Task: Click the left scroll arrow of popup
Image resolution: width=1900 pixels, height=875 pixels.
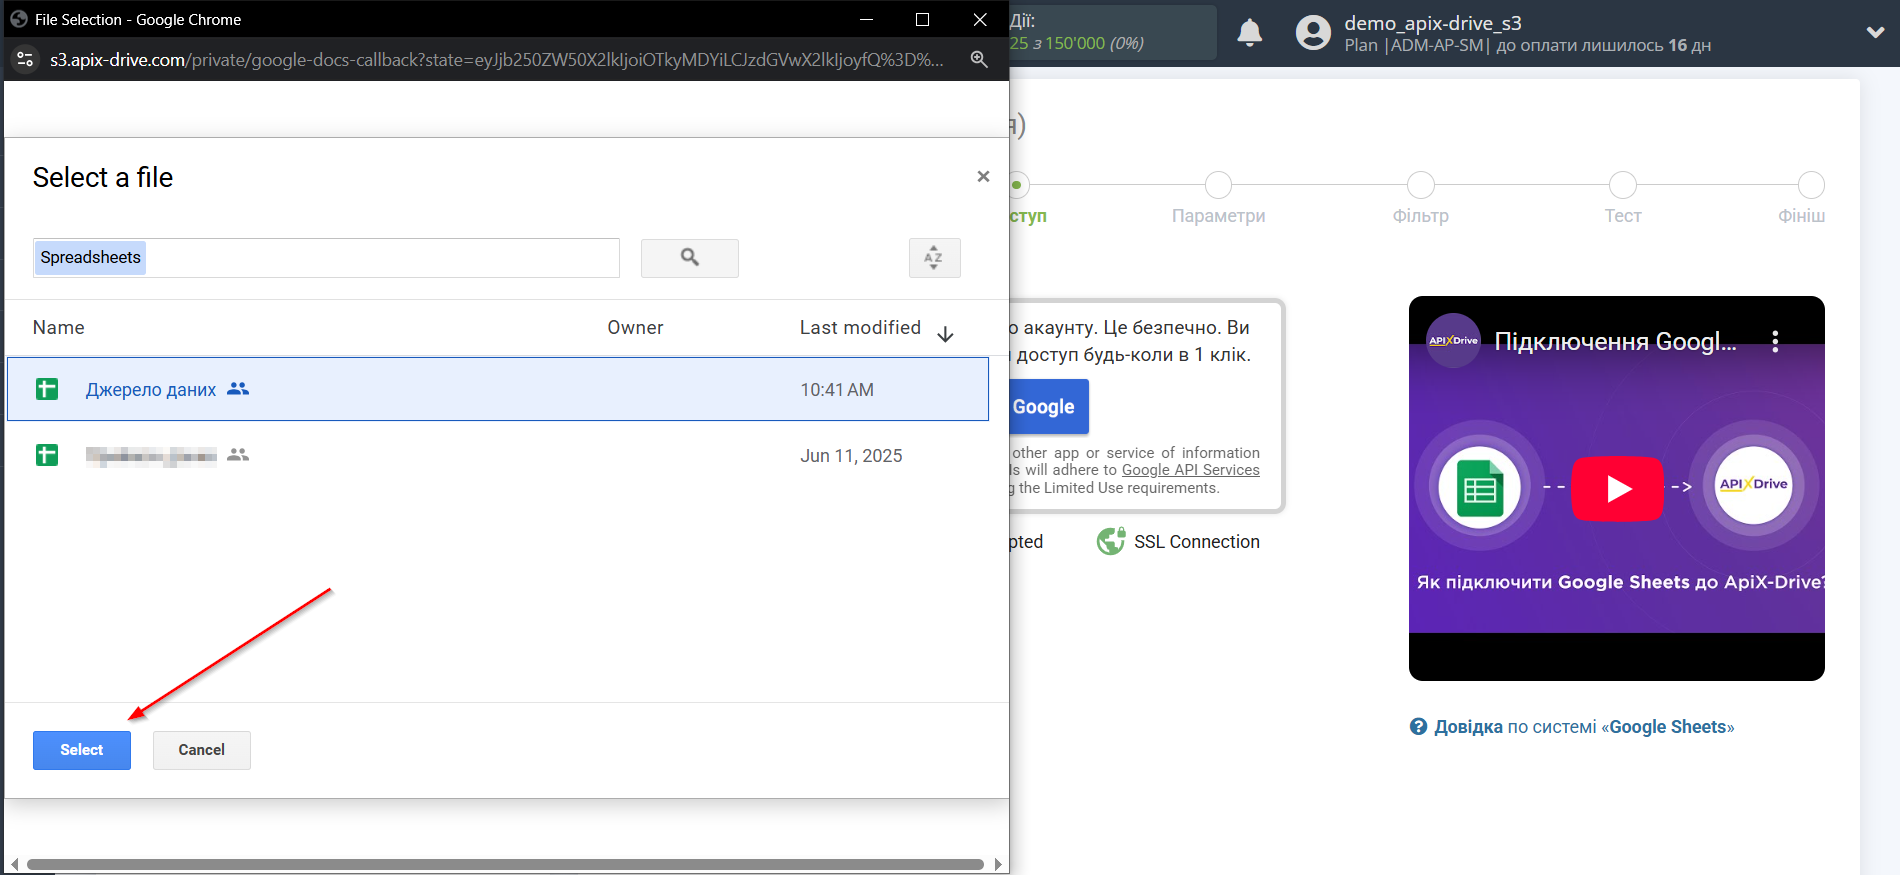Action: [x=14, y=864]
